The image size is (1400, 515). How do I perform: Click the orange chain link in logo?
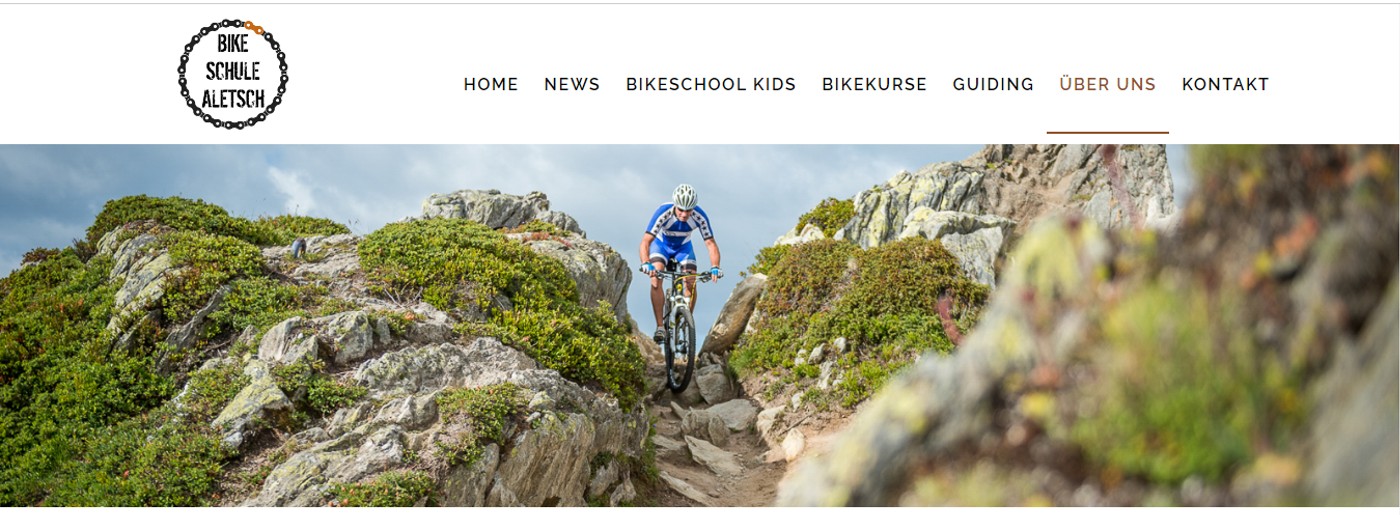tap(254, 27)
